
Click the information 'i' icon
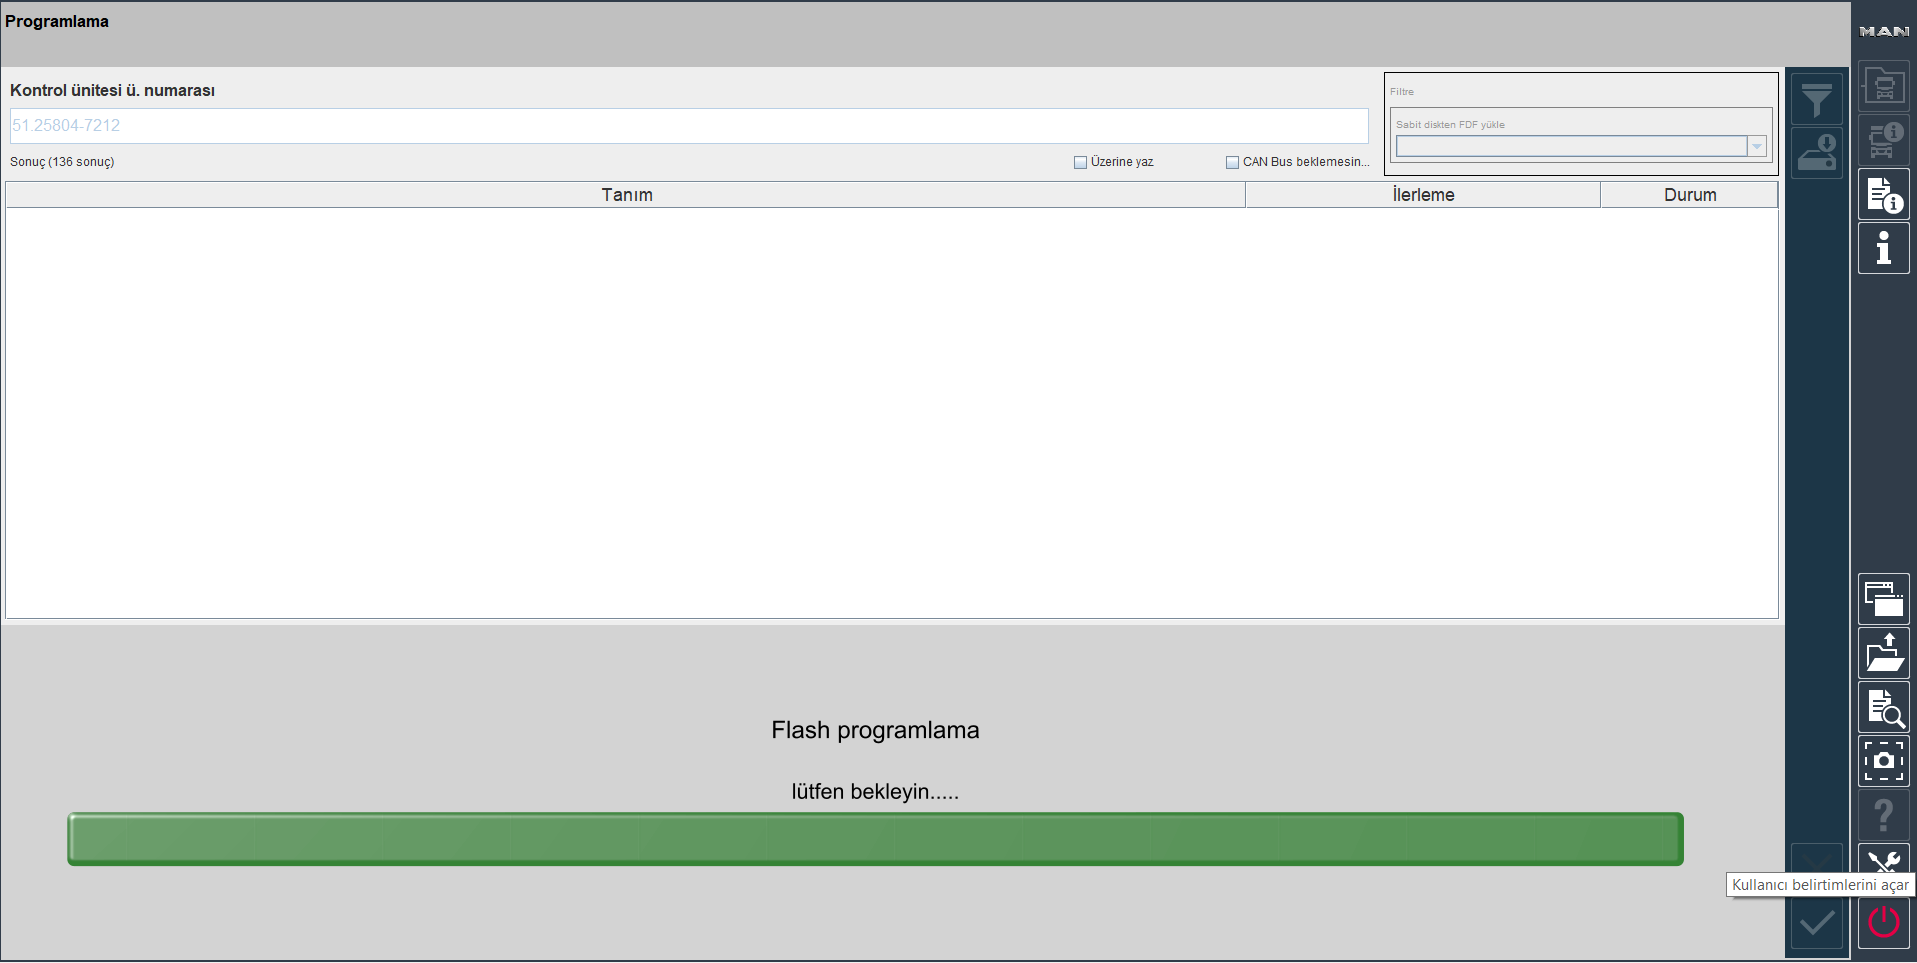coord(1883,248)
